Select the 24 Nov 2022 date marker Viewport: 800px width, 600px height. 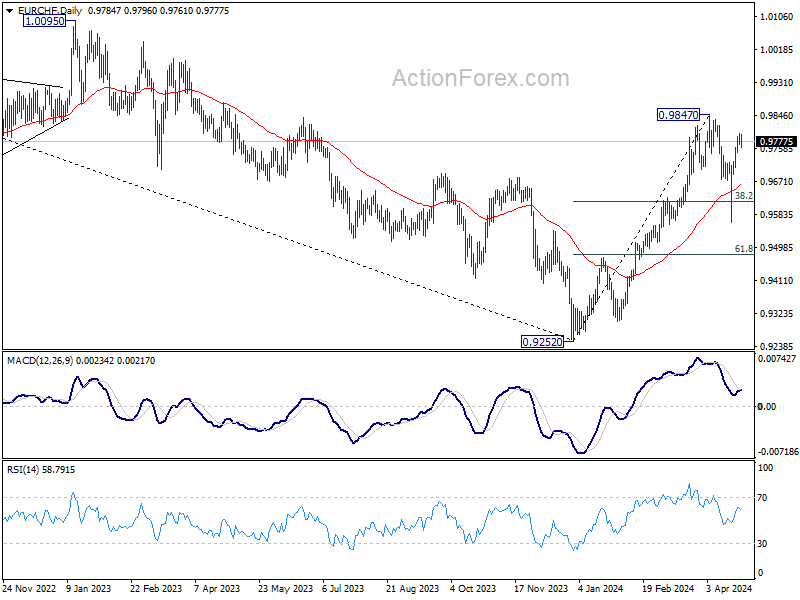[x=29, y=588]
